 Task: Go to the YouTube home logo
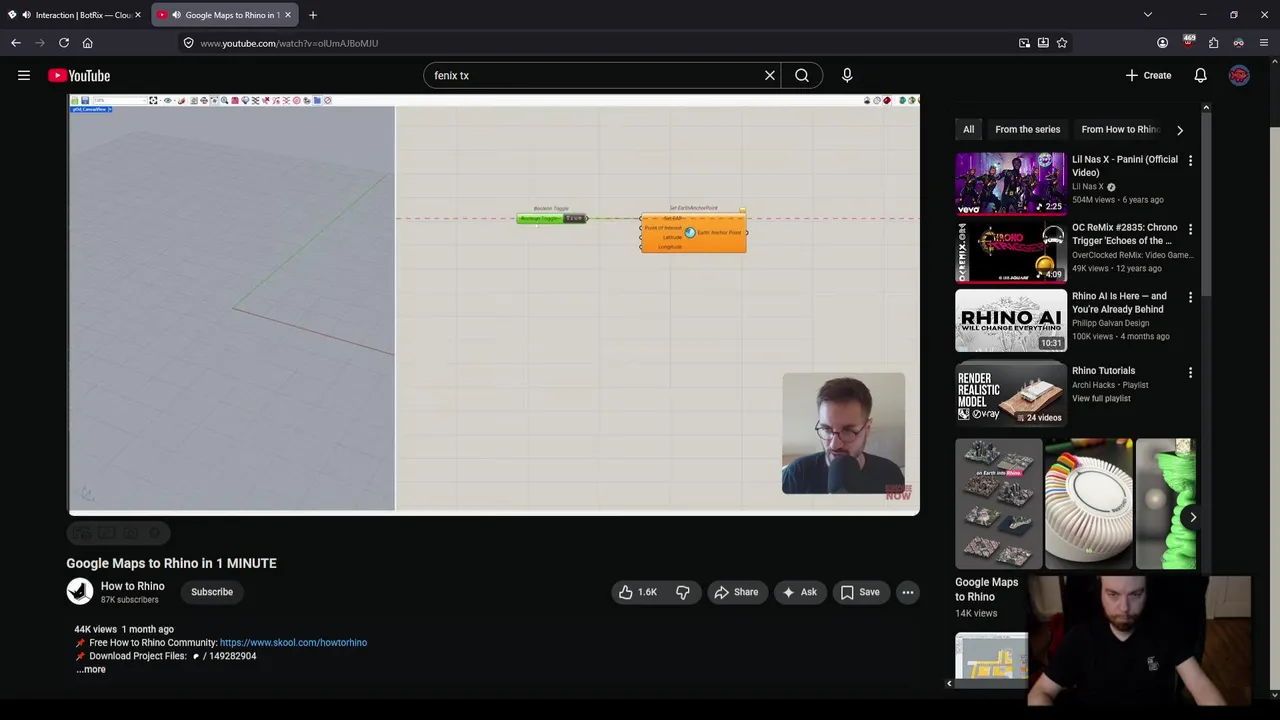click(79, 75)
